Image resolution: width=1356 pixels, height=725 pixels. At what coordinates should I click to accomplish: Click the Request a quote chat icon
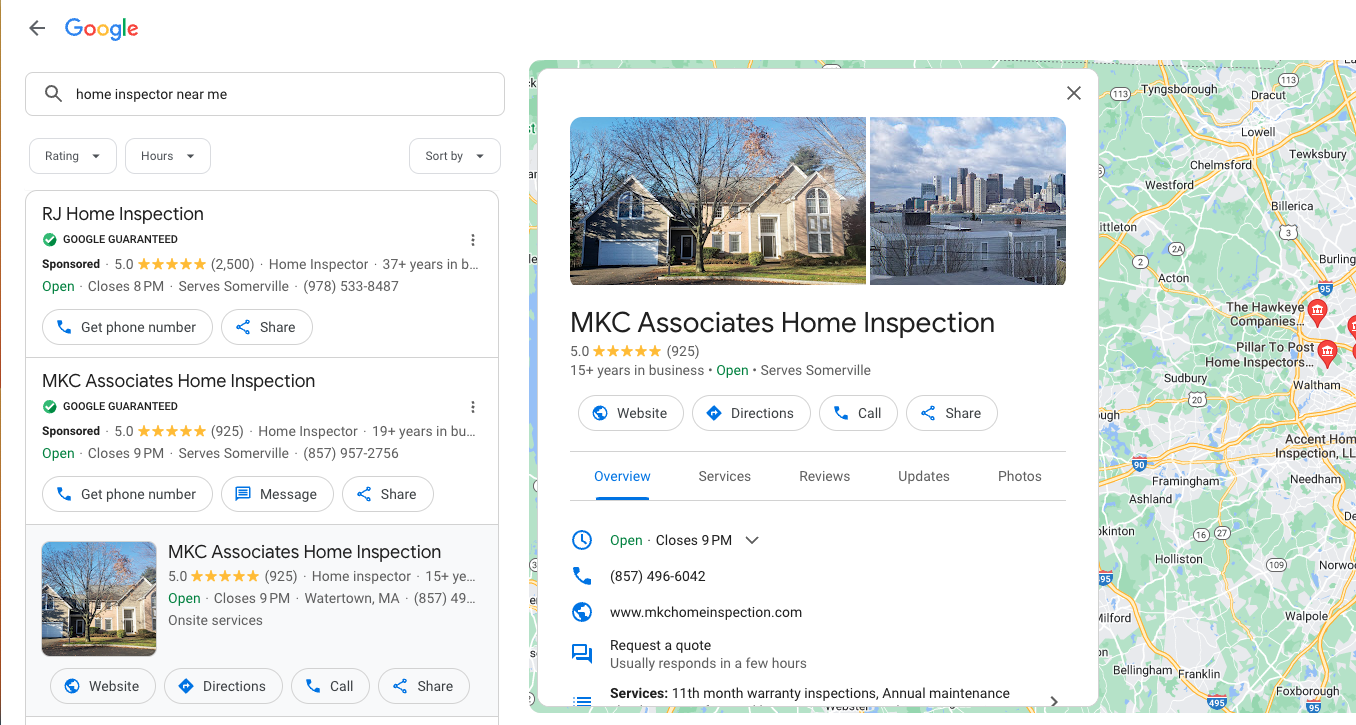(x=582, y=654)
